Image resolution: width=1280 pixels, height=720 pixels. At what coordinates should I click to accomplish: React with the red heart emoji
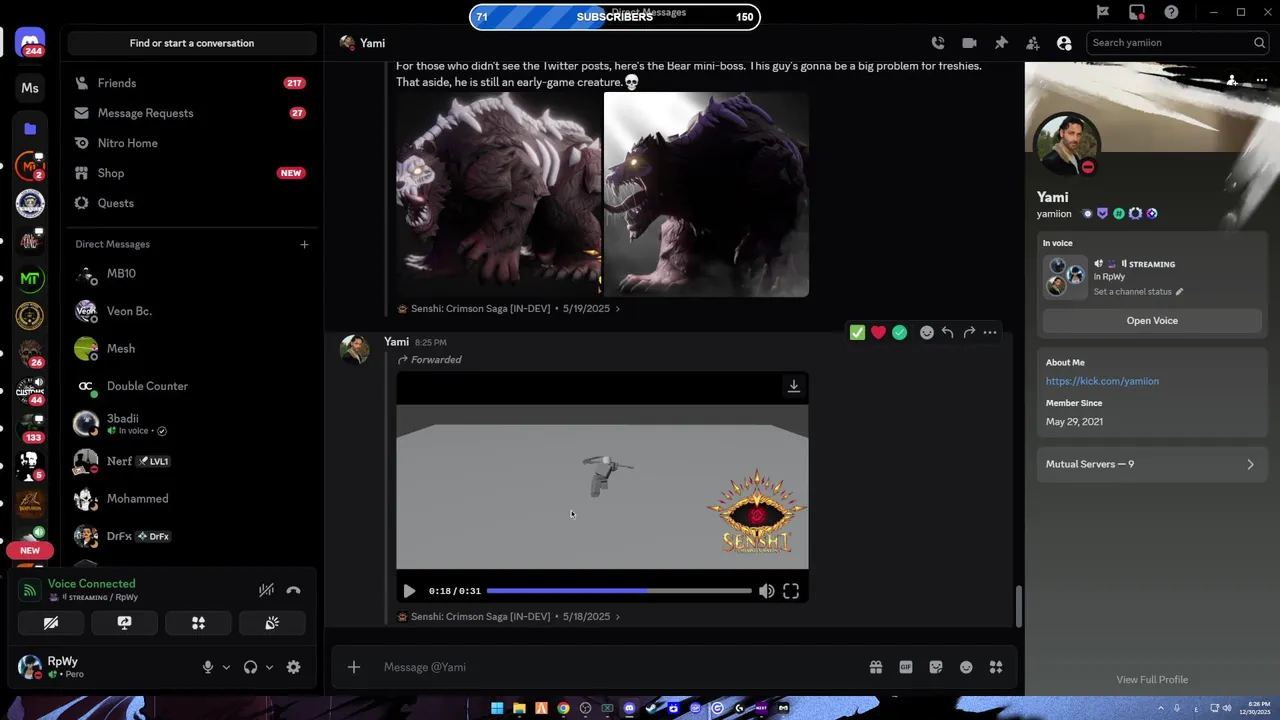[x=878, y=333]
